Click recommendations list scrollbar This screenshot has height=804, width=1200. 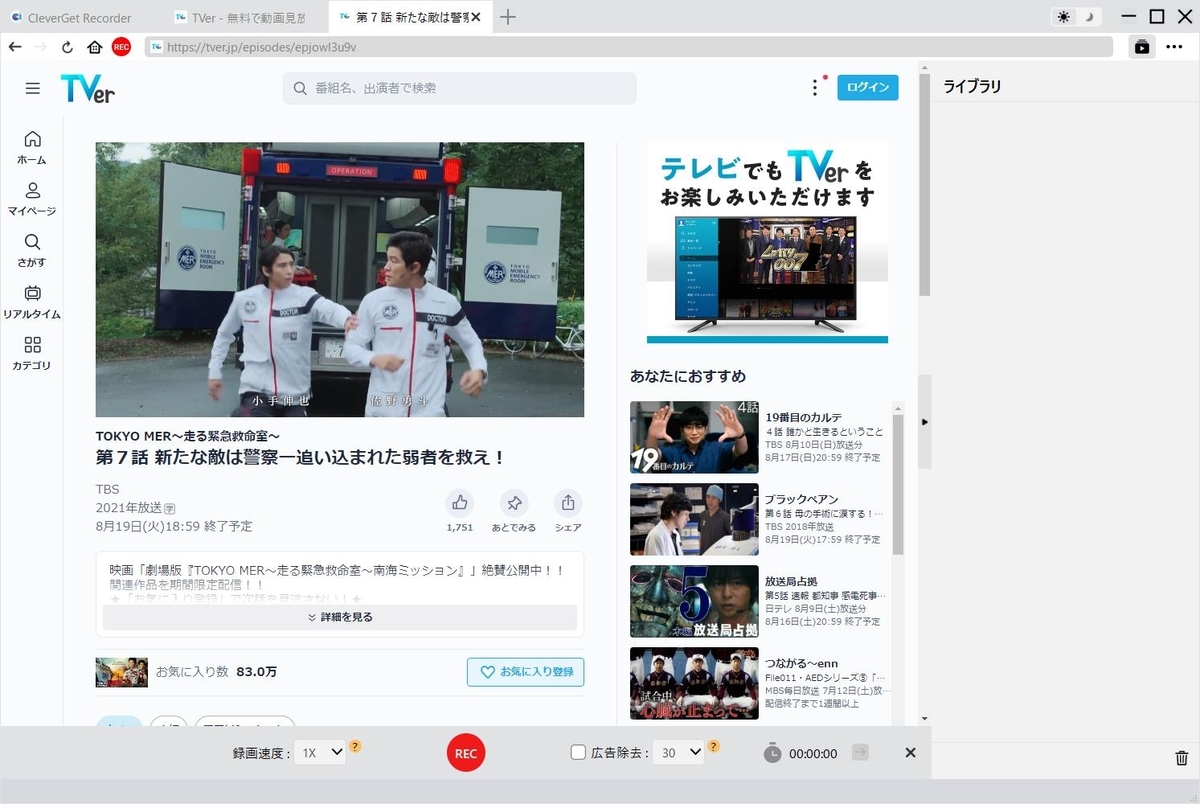tap(898, 485)
